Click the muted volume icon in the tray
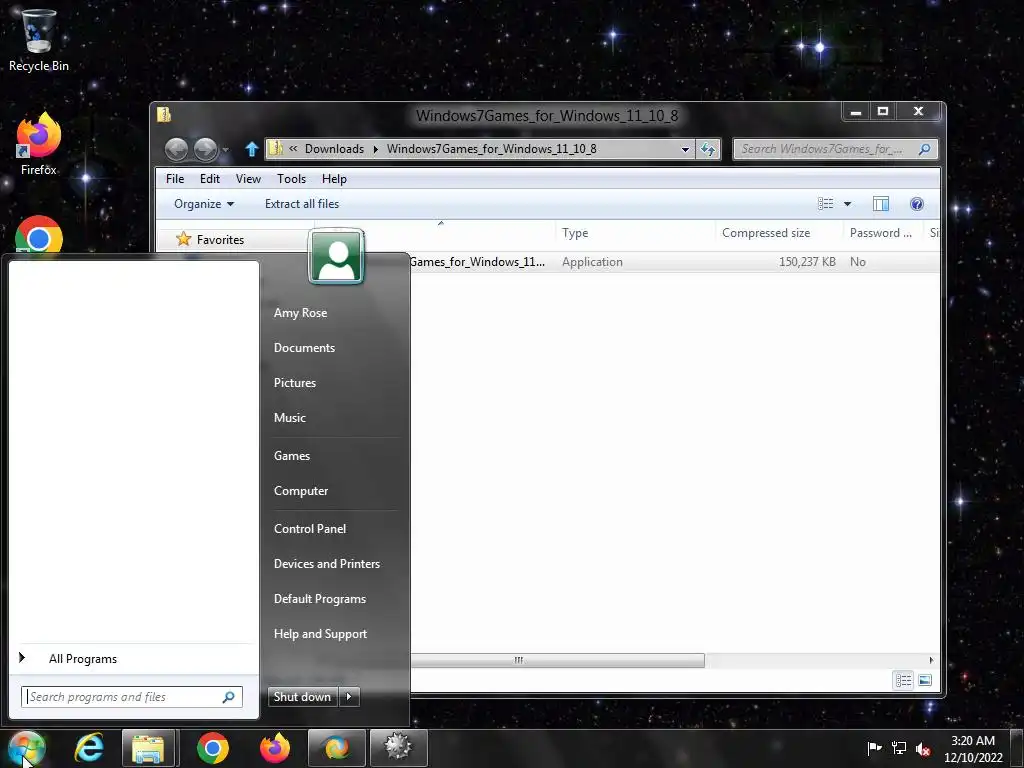Viewport: 1024px width, 768px height. (923, 748)
